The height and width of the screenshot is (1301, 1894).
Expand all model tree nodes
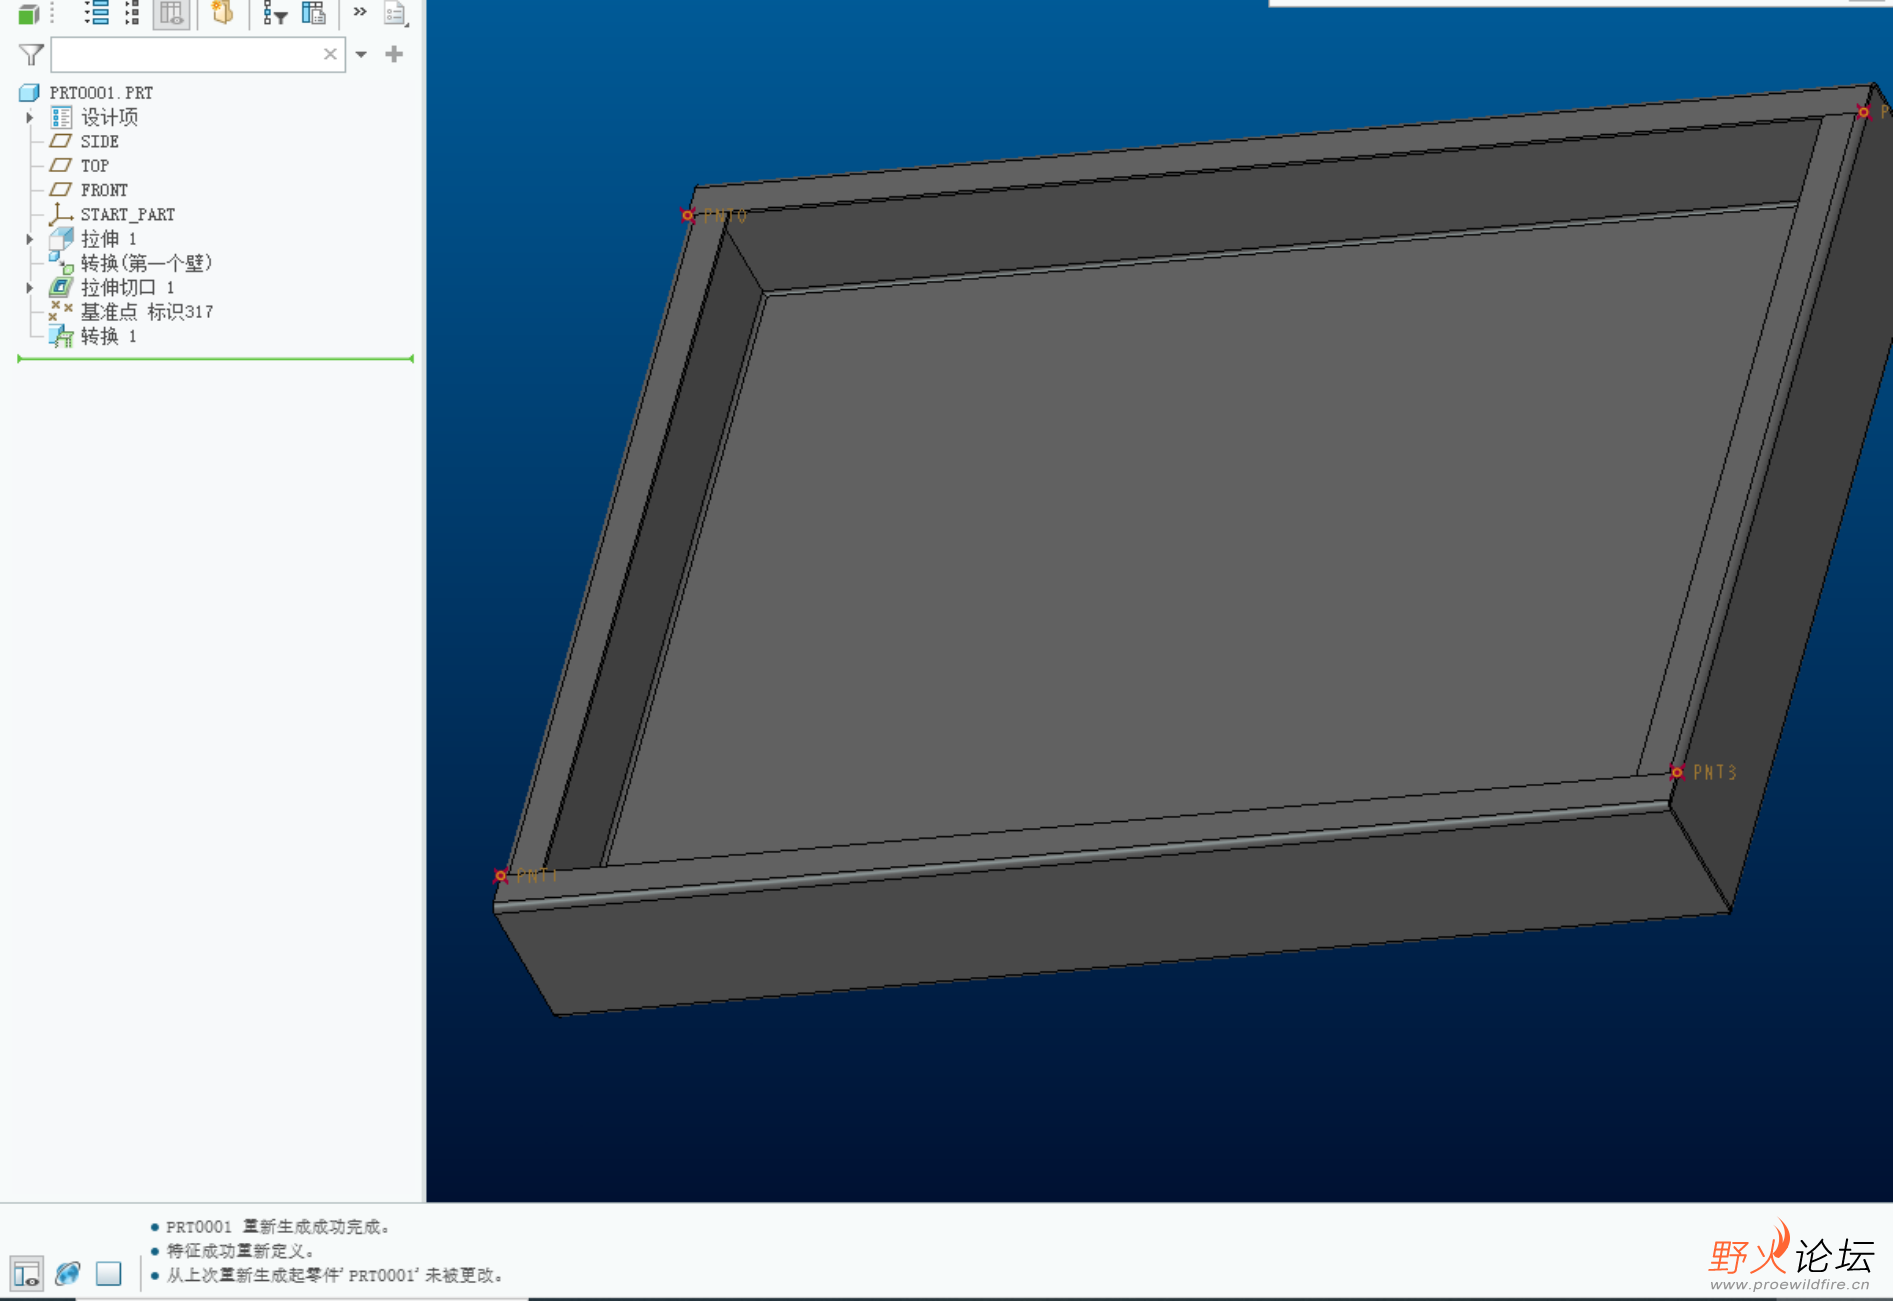97,13
